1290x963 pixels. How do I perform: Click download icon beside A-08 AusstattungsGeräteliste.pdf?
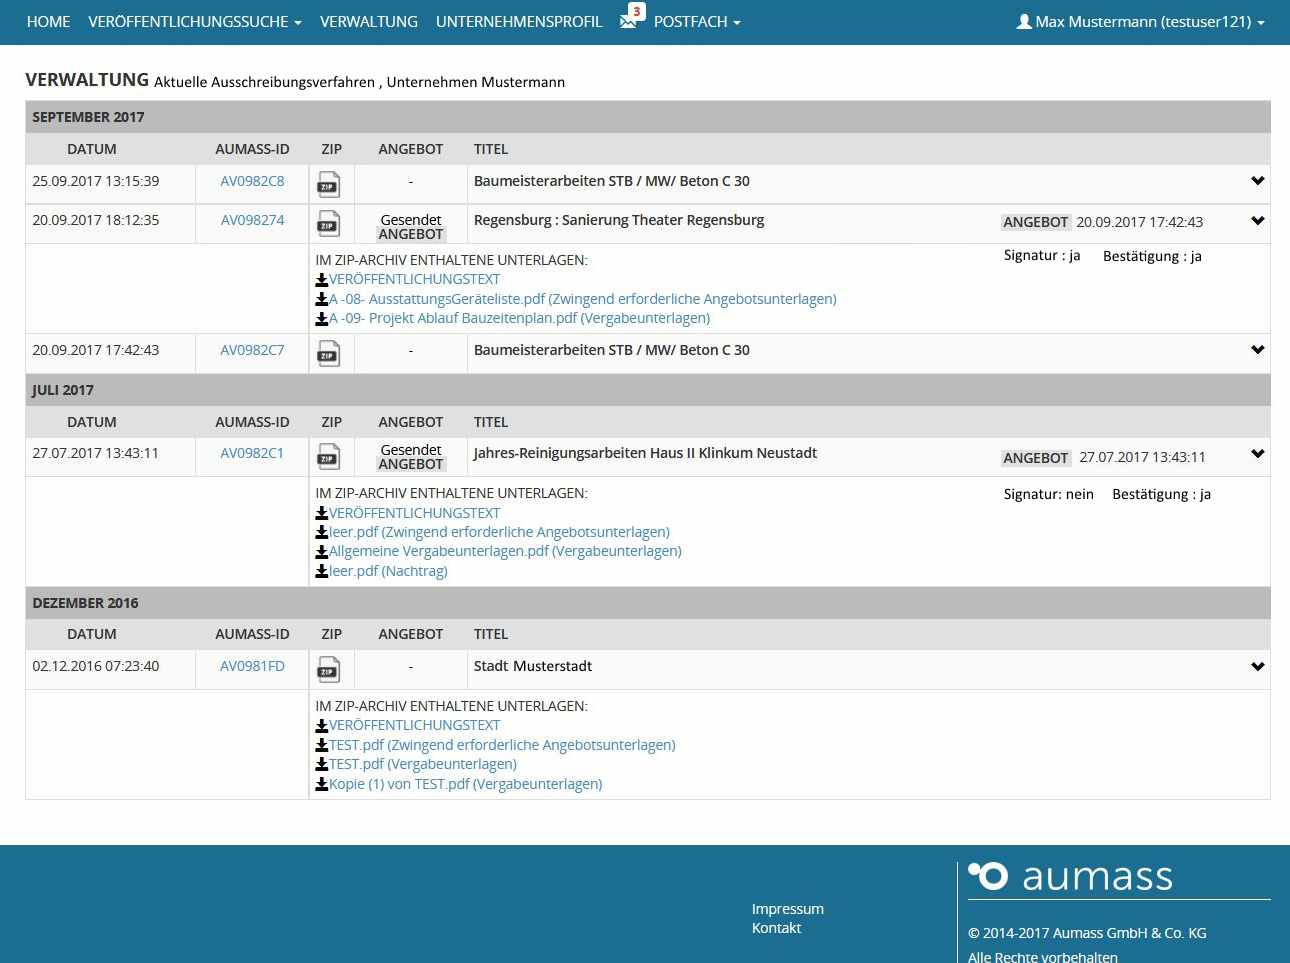(x=322, y=299)
